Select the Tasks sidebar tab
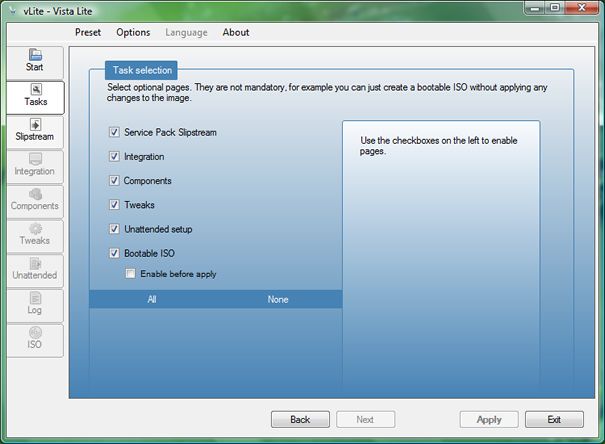605x444 pixels. pos(35,97)
